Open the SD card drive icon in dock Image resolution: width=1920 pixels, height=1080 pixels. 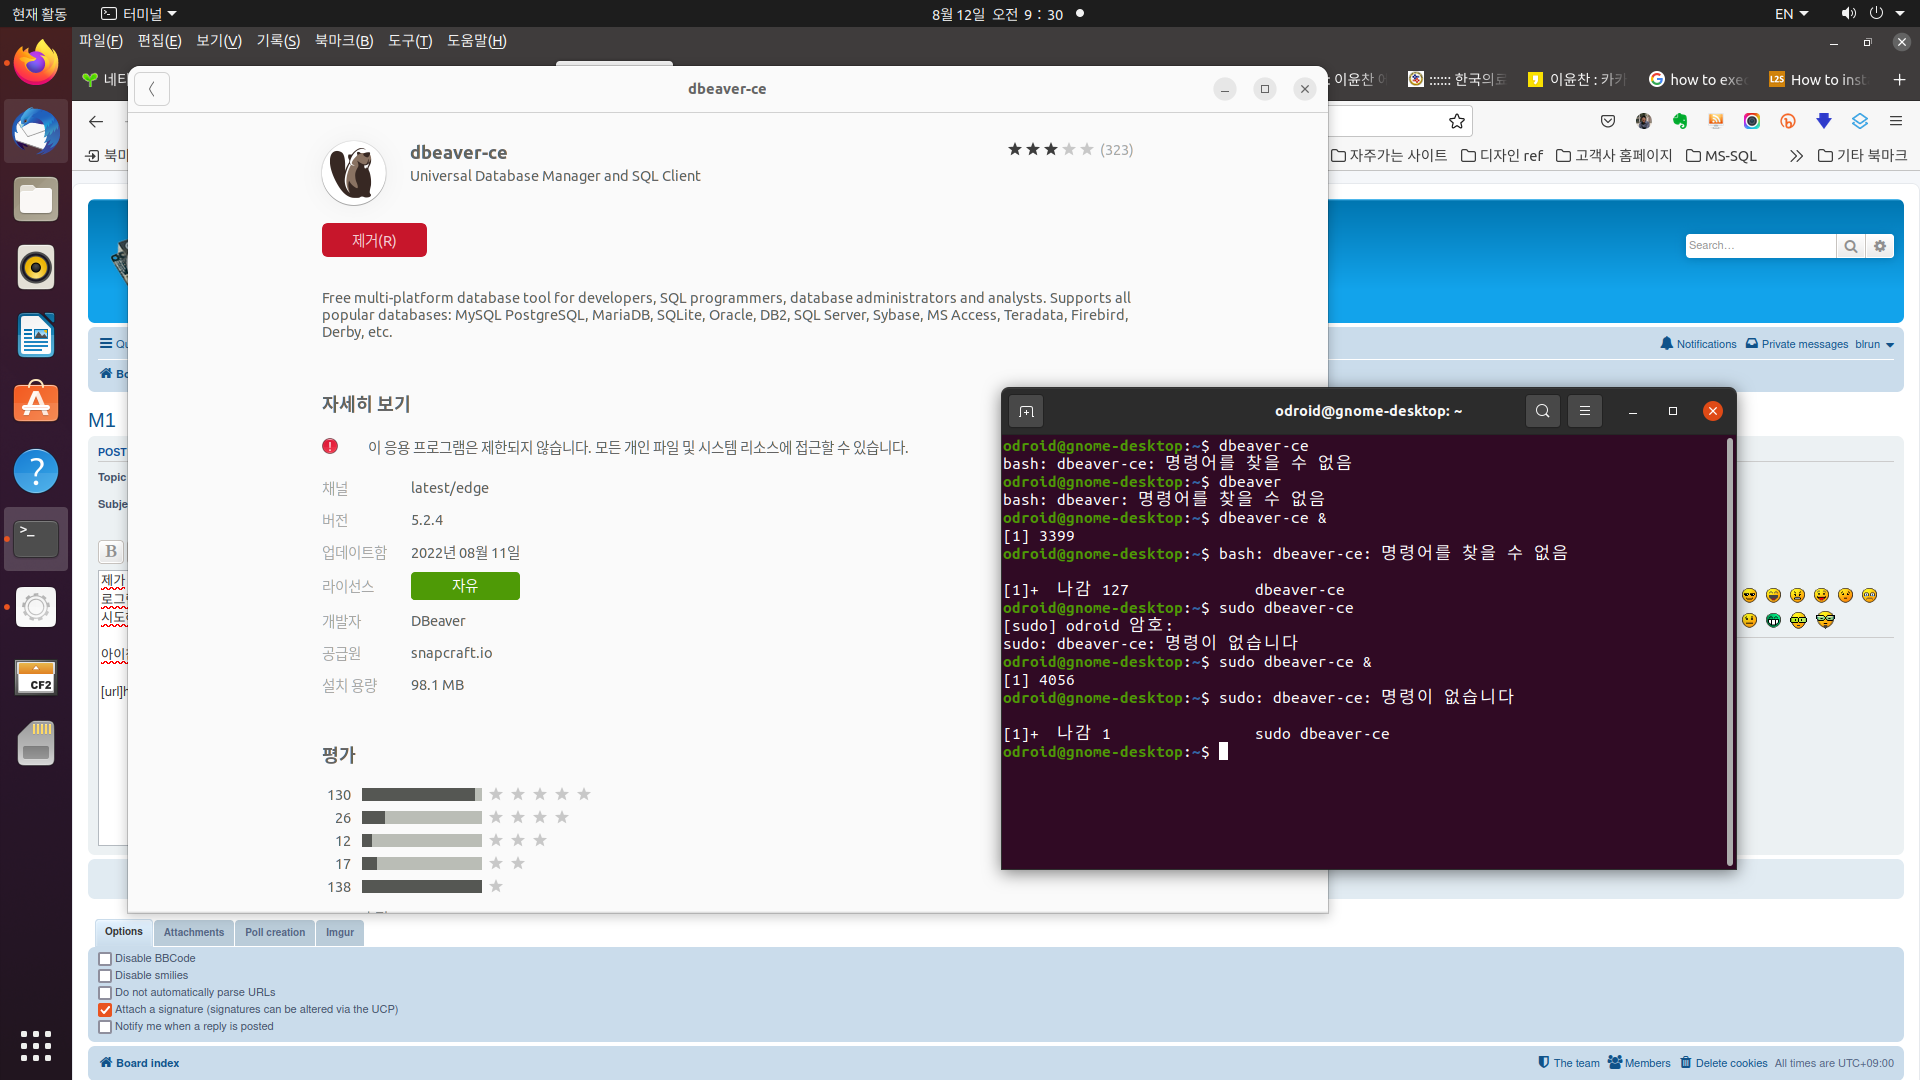(x=36, y=744)
